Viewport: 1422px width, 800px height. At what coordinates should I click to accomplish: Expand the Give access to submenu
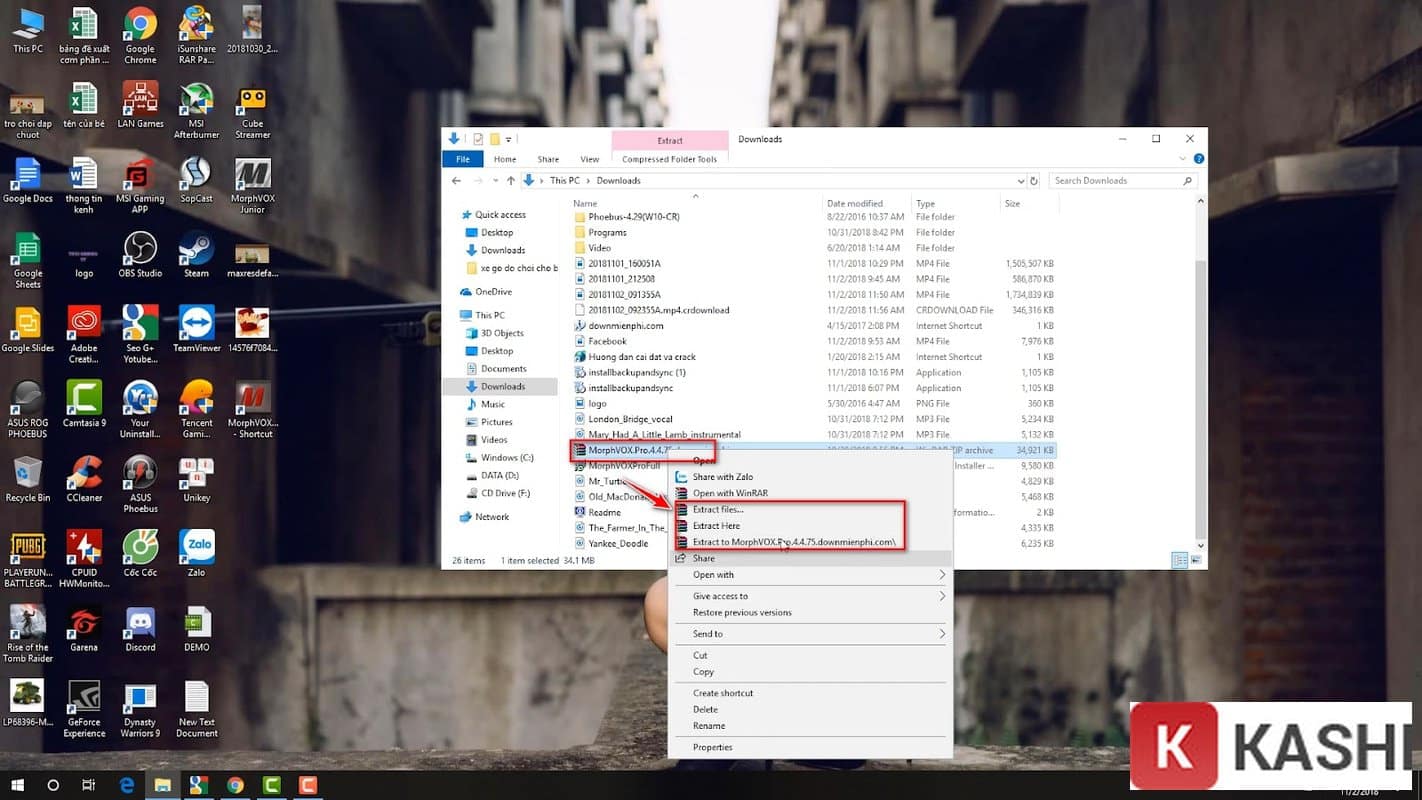point(720,596)
